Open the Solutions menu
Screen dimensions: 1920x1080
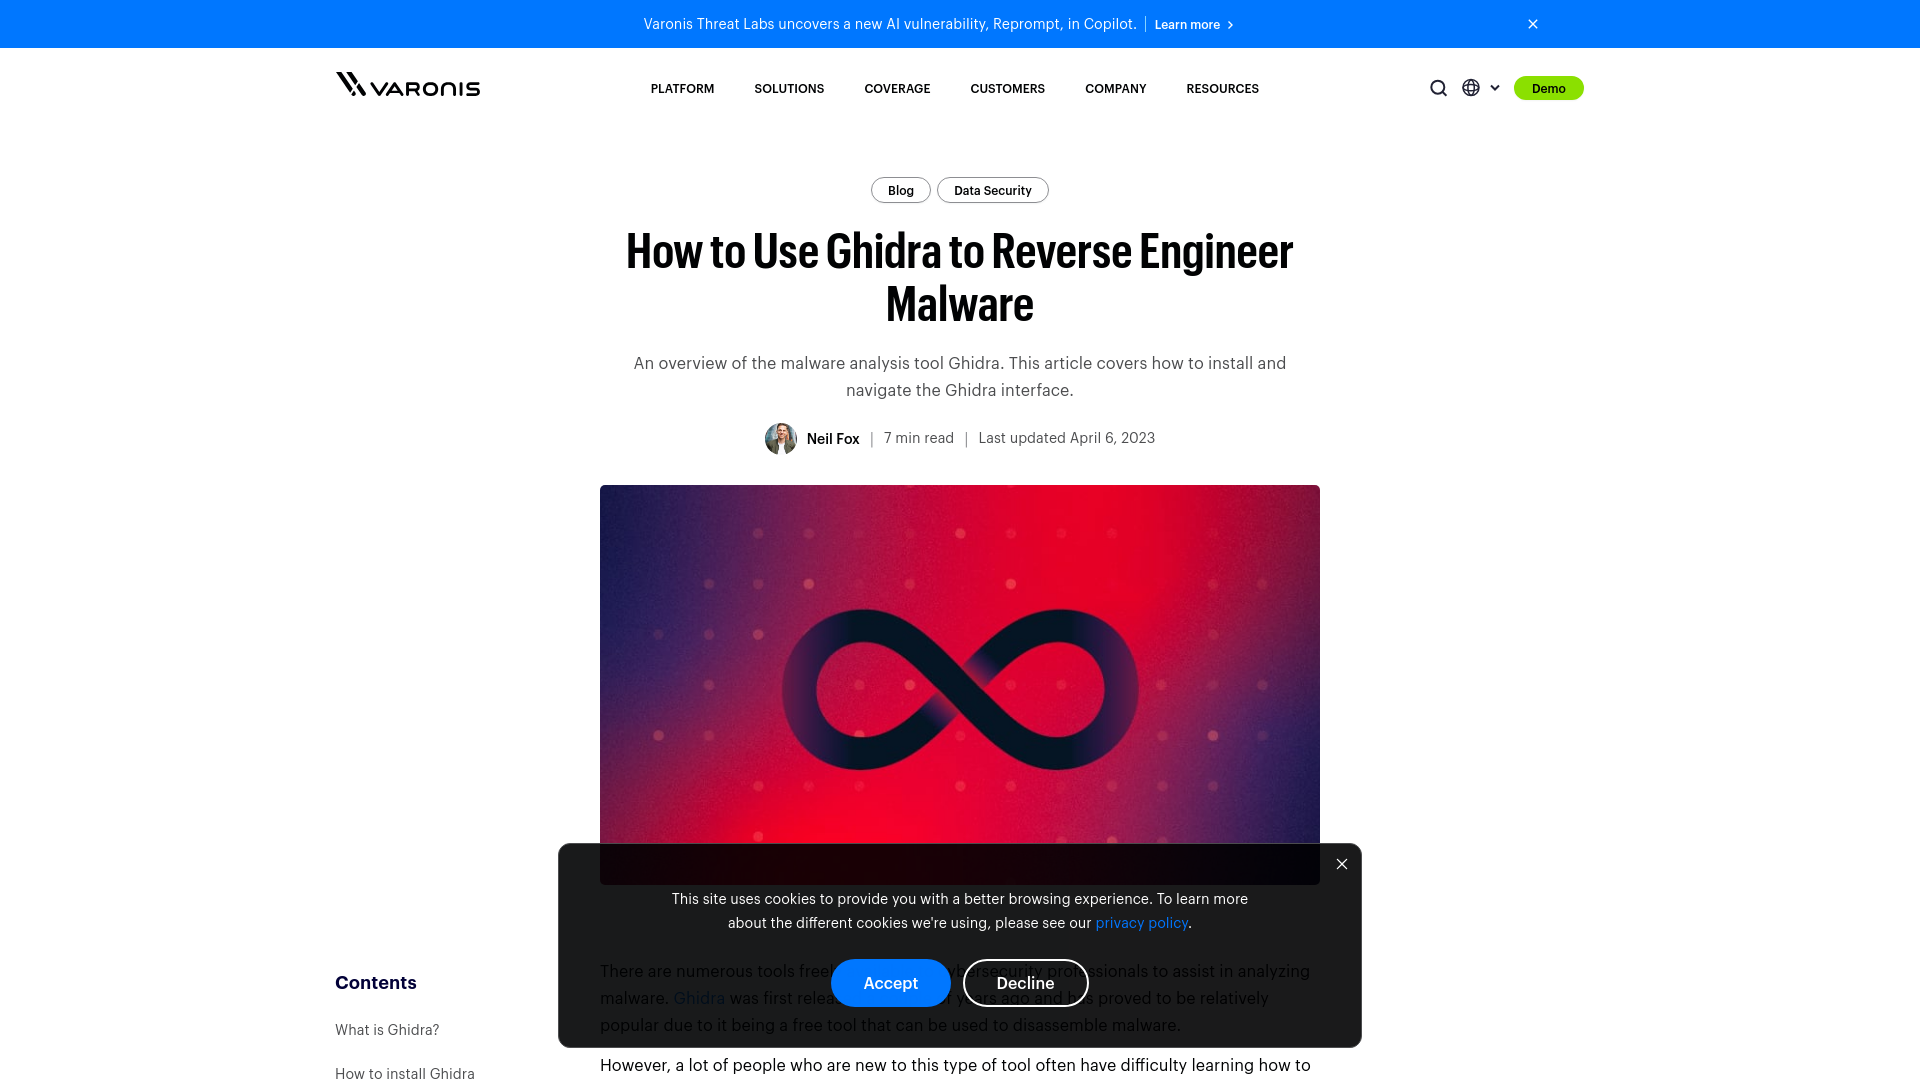(789, 88)
